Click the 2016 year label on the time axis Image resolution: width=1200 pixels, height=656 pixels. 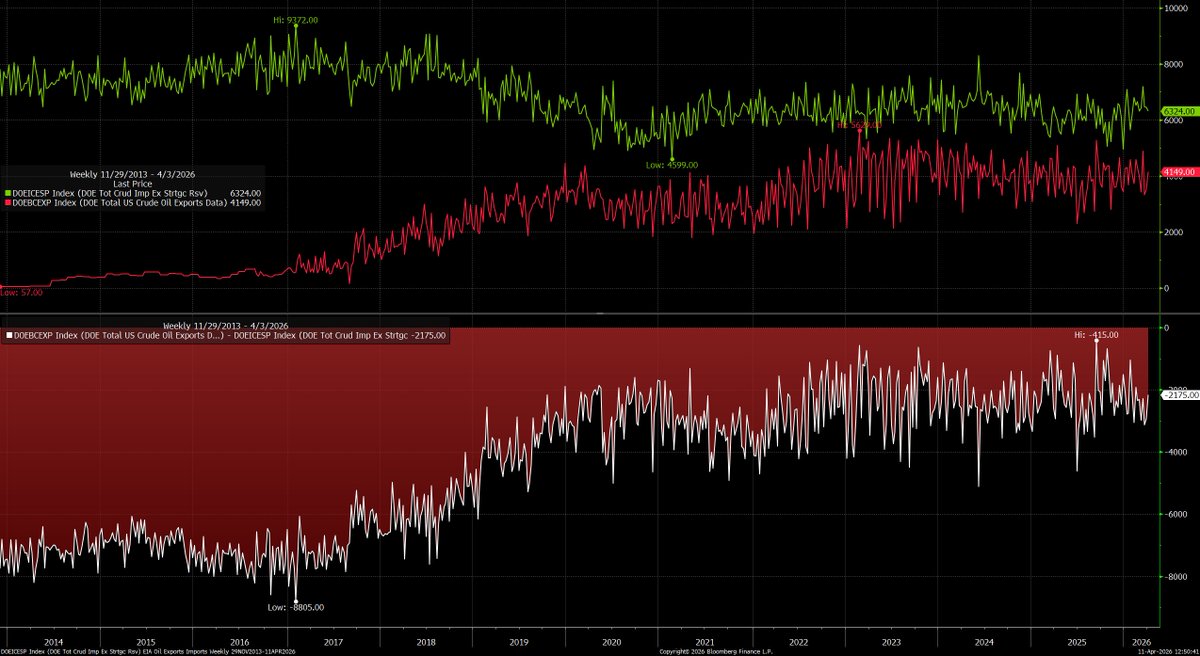point(239,641)
